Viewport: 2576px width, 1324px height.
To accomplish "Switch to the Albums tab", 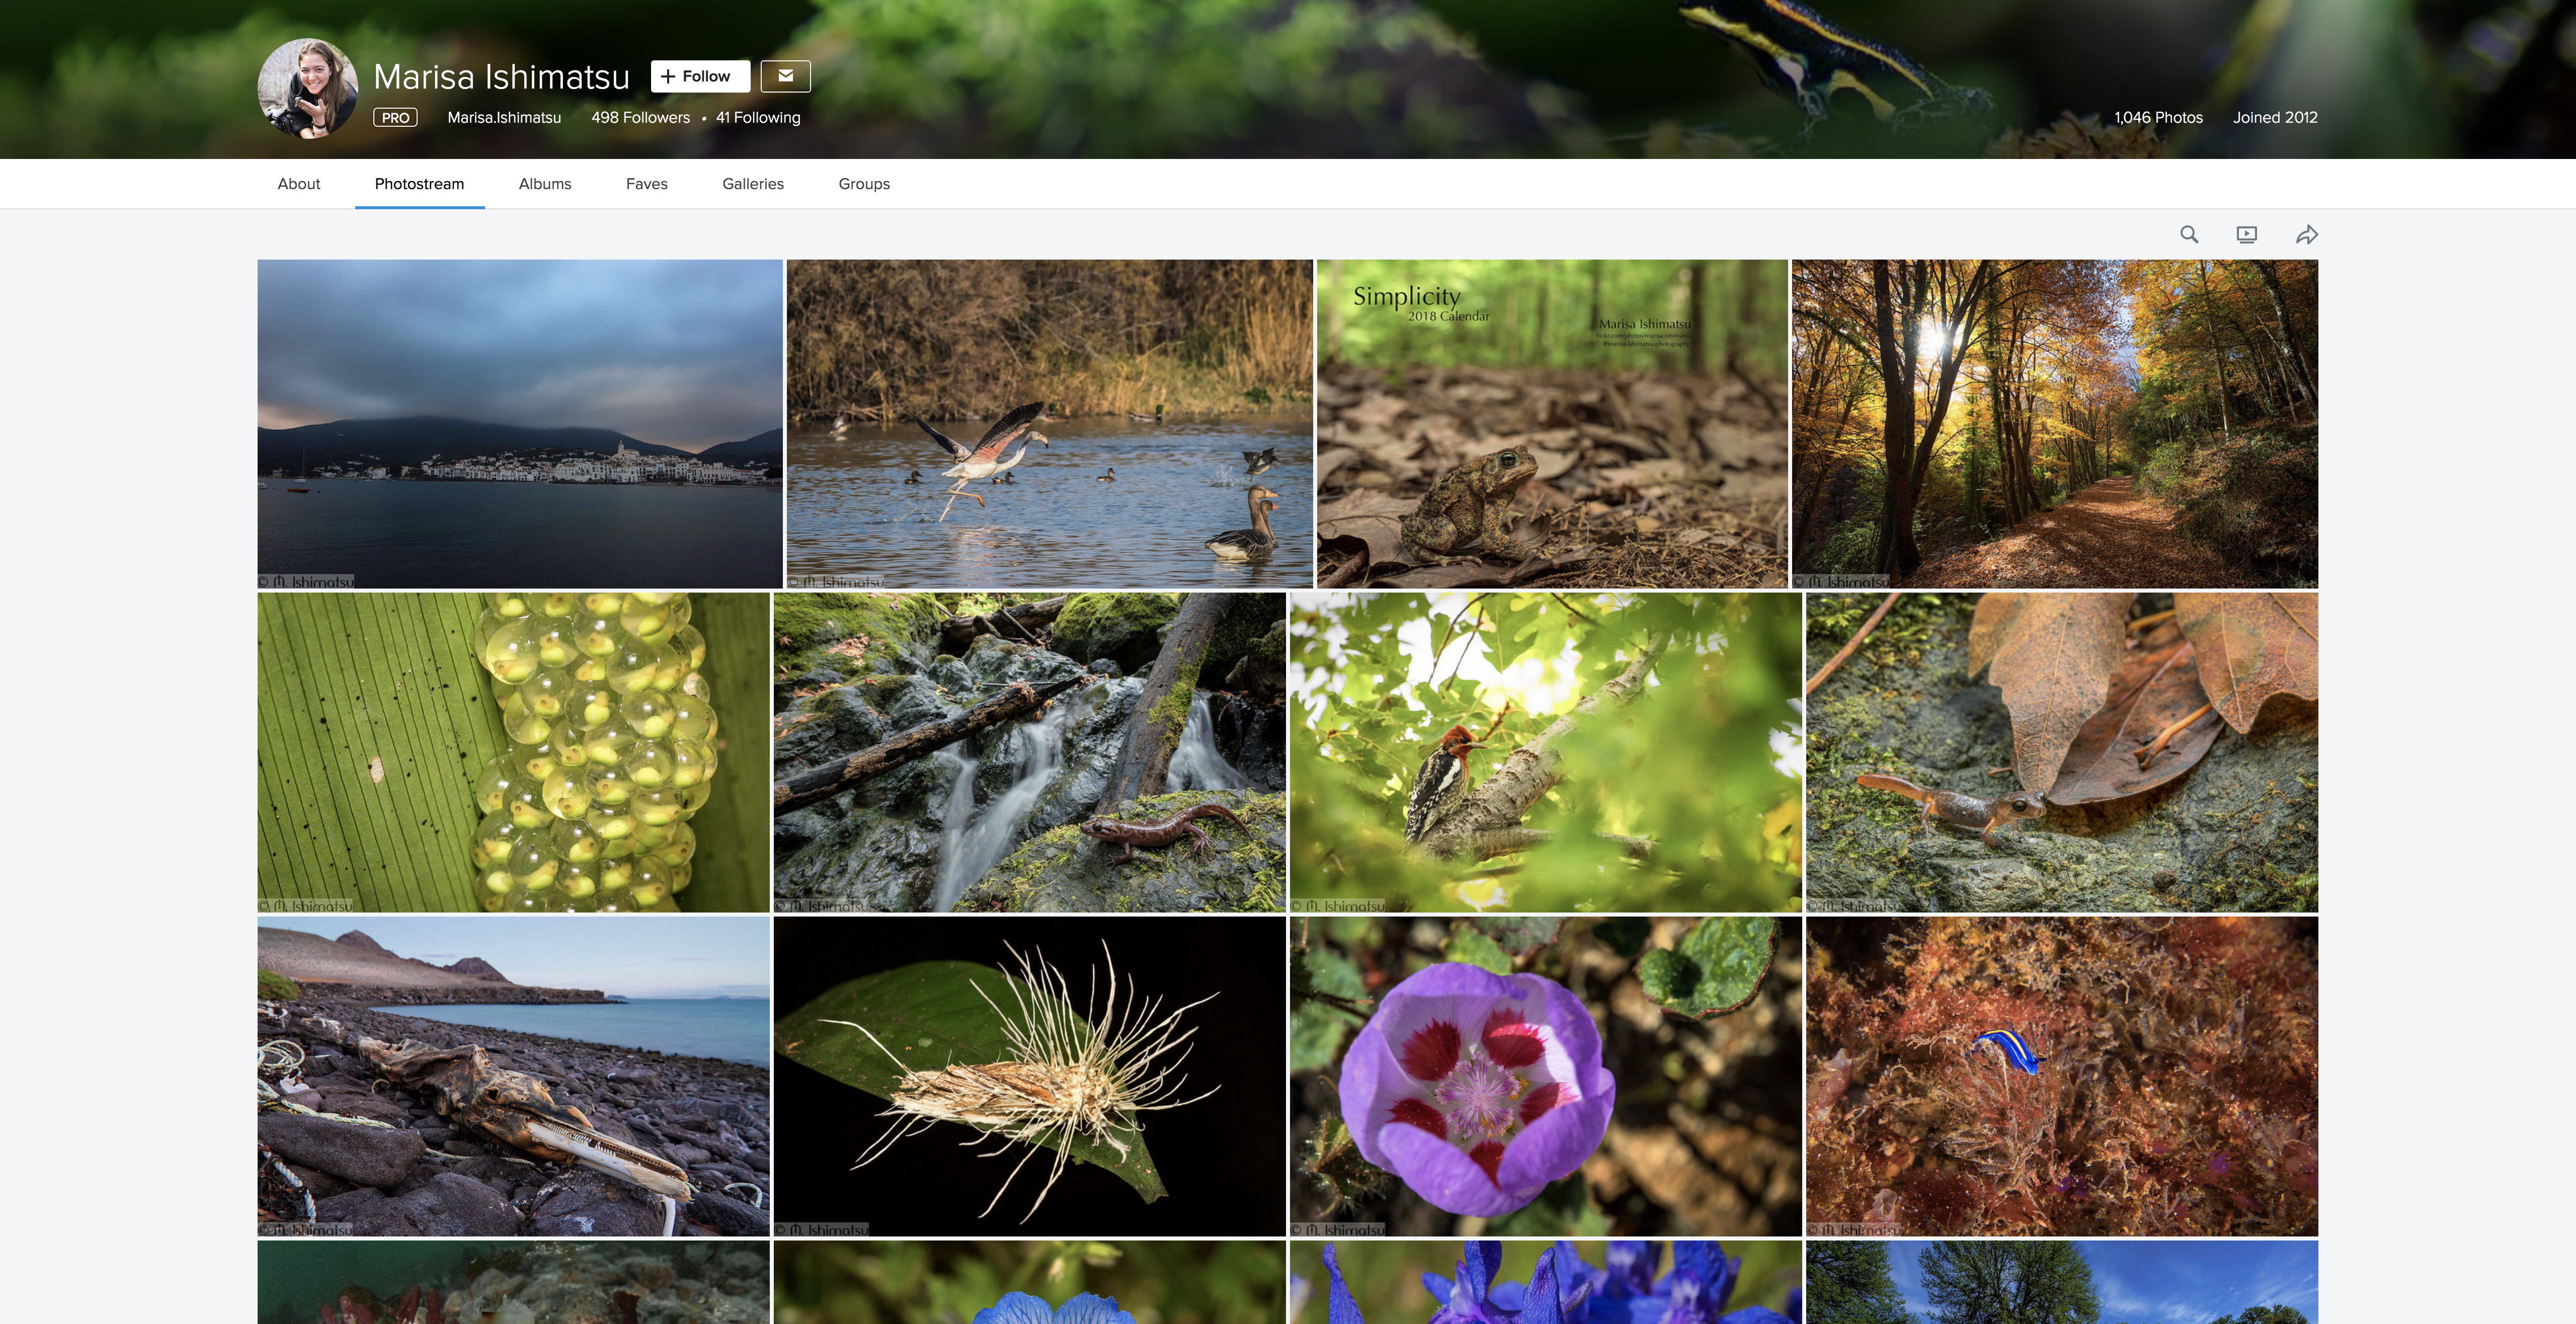I will coord(545,184).
